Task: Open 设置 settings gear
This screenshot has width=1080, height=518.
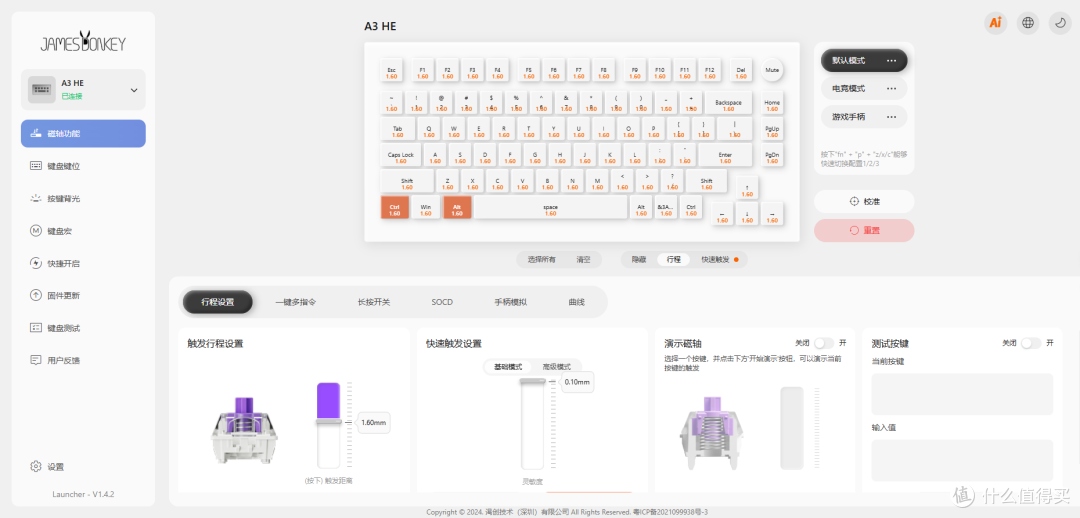Action: click(x=48, y=466)
